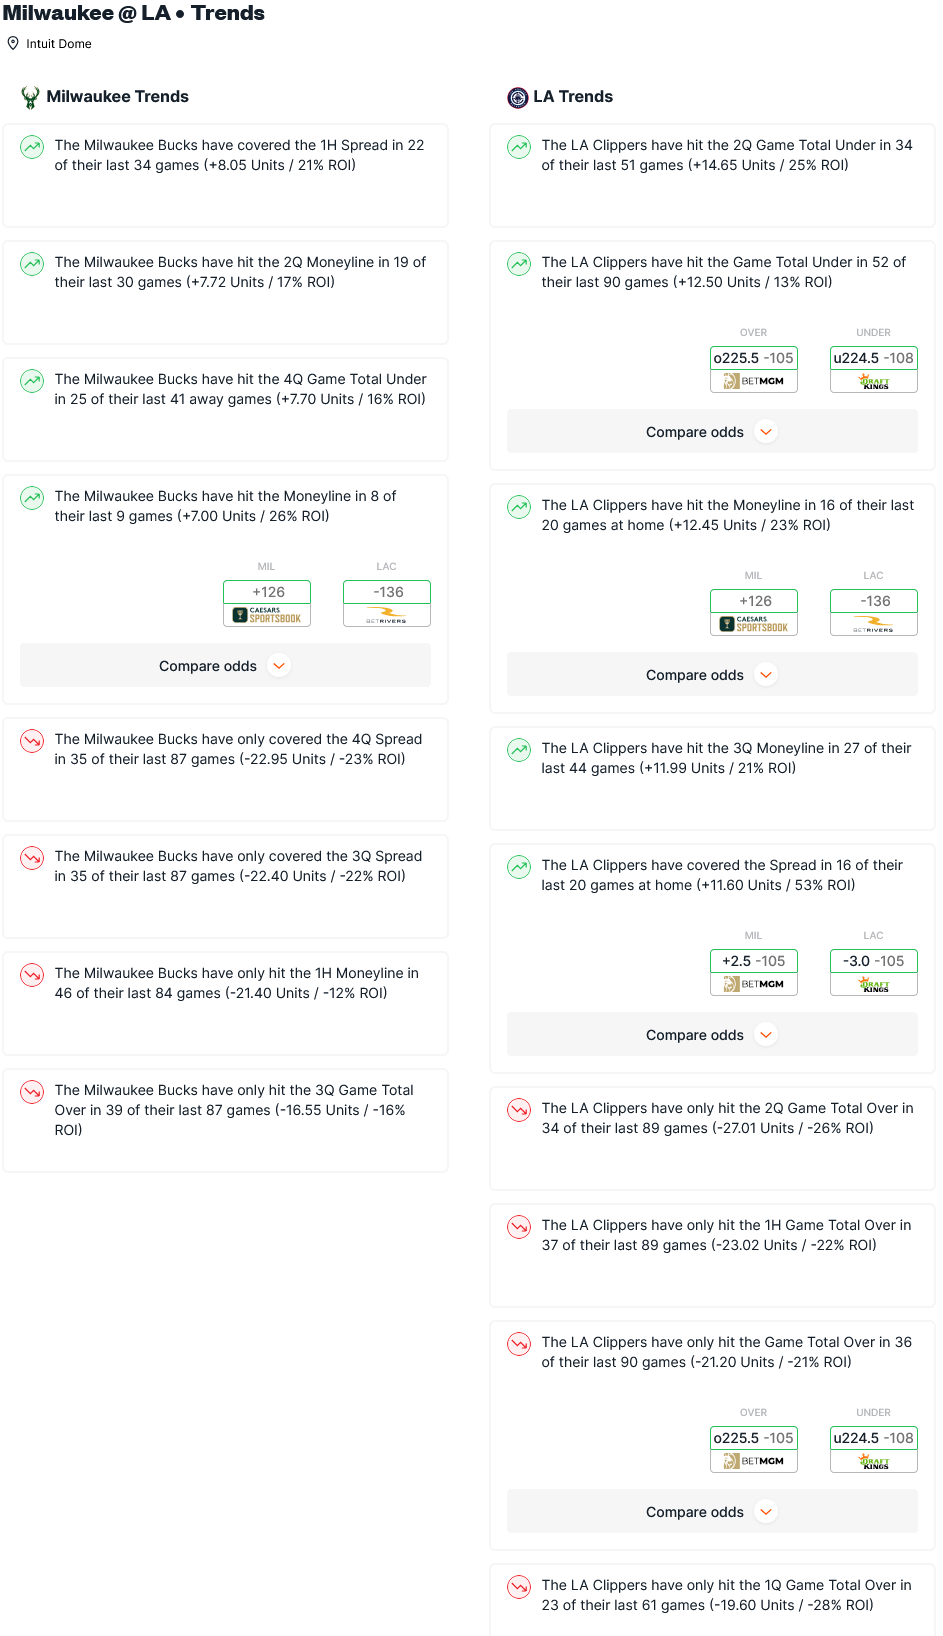
Task: Click the Milwaukee Bucks logo icon
Action: tap(30, 97)
